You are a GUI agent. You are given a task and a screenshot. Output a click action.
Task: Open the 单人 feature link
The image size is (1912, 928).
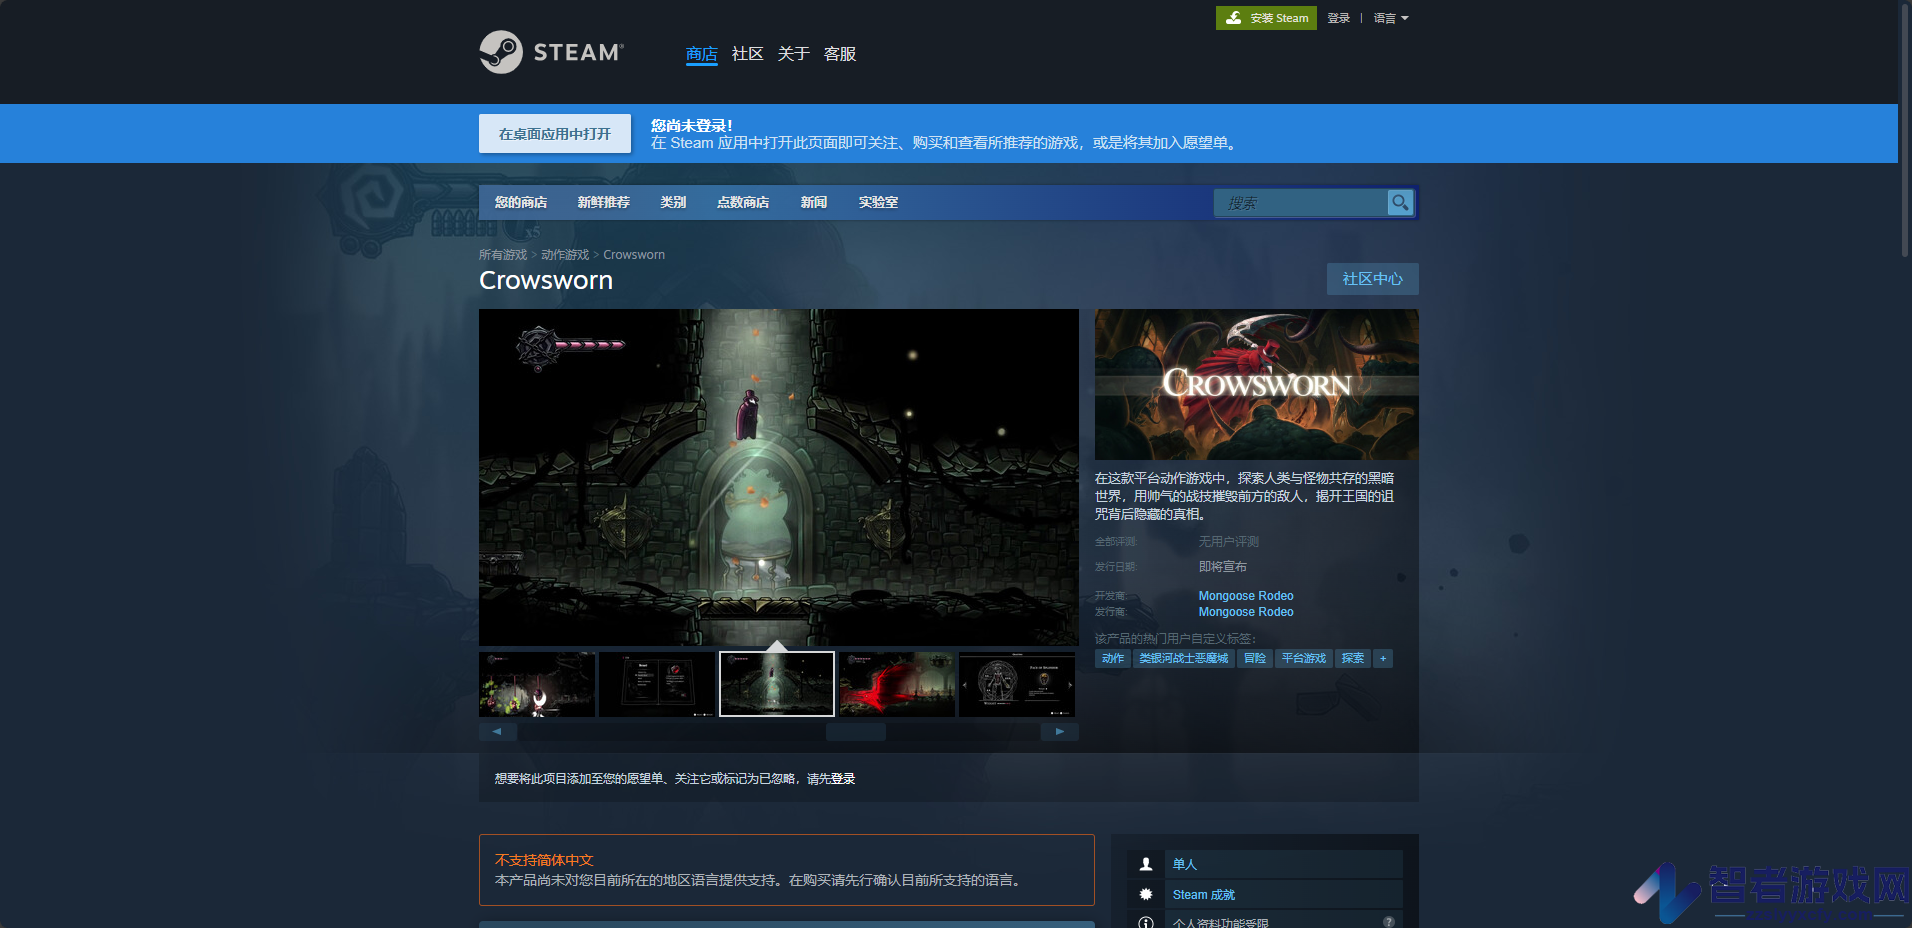tap(1185, 864)
